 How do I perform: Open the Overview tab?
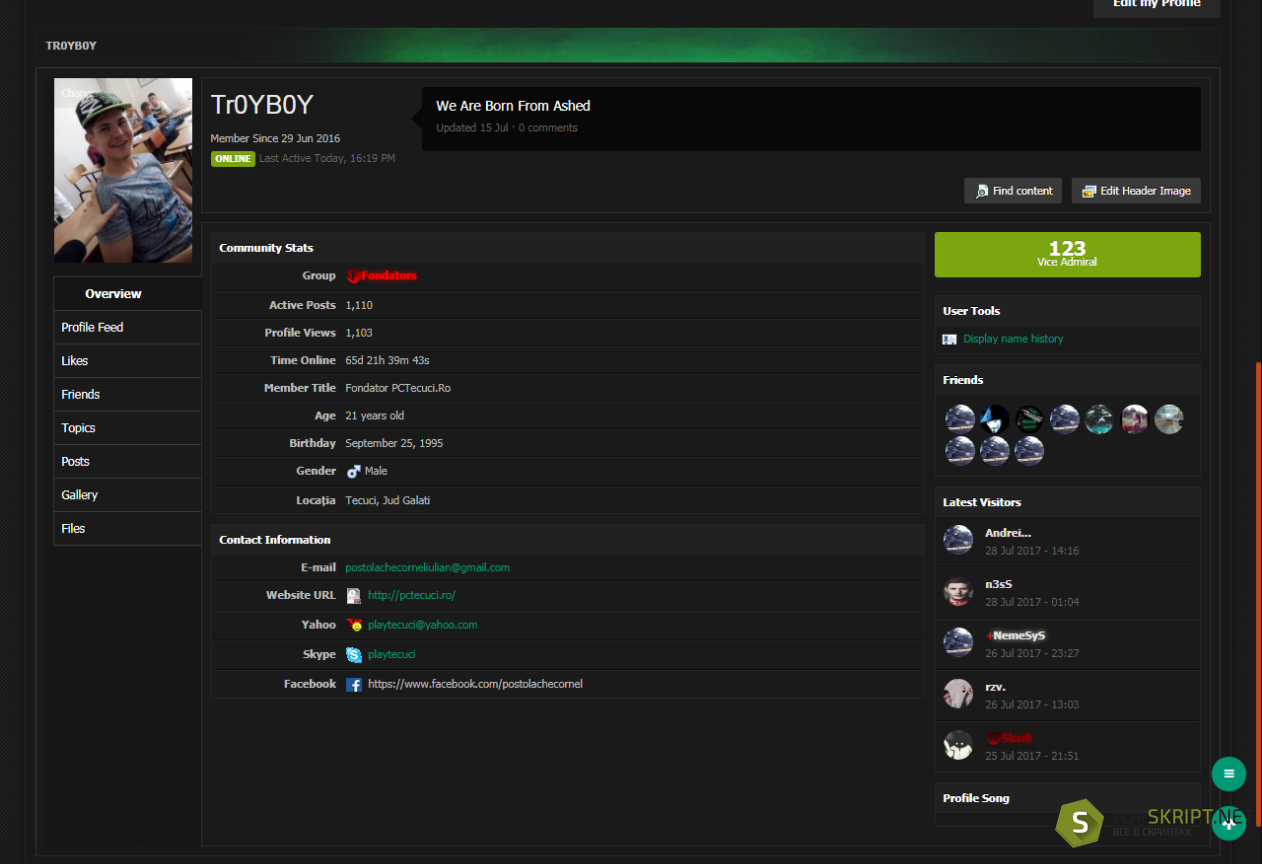click(x=127, y=294)
